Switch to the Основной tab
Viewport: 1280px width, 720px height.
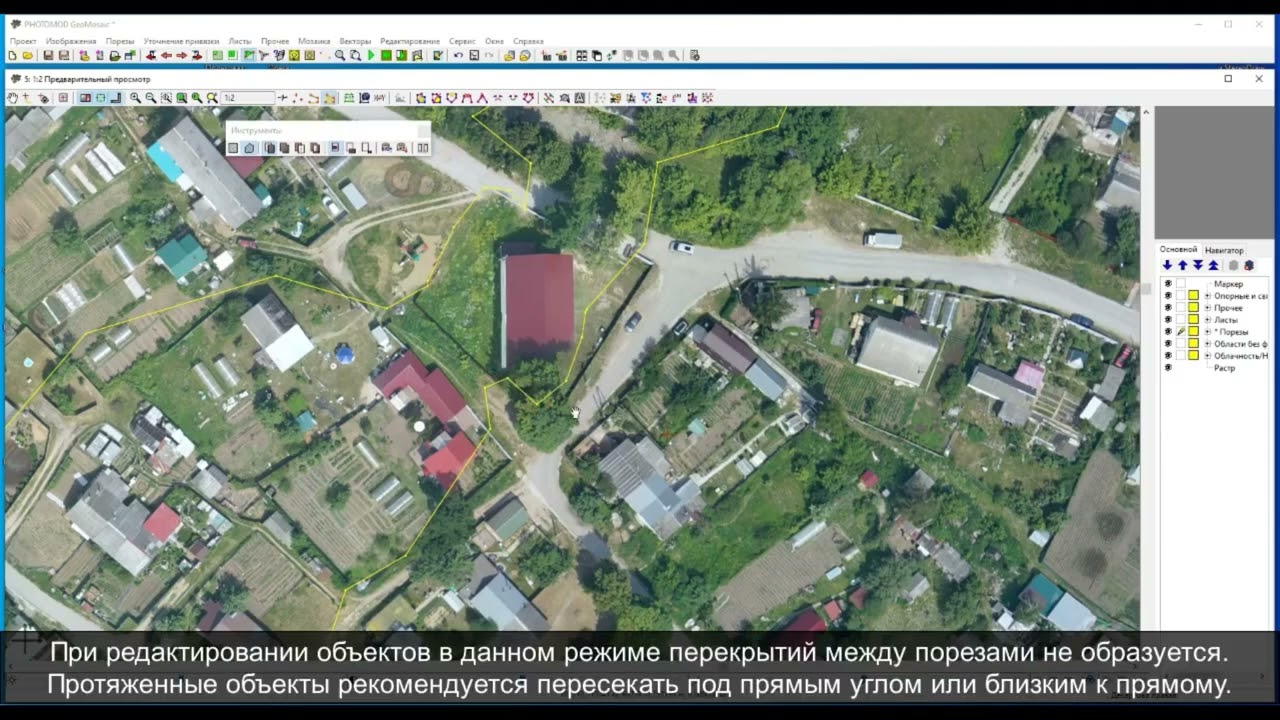pos(1178,249)
